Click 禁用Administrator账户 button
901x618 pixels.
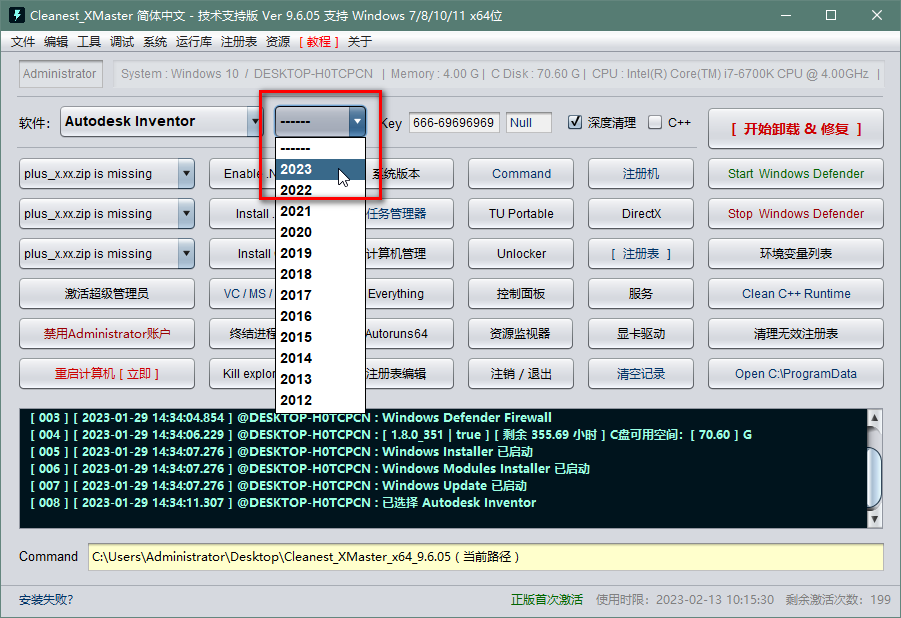107,333
